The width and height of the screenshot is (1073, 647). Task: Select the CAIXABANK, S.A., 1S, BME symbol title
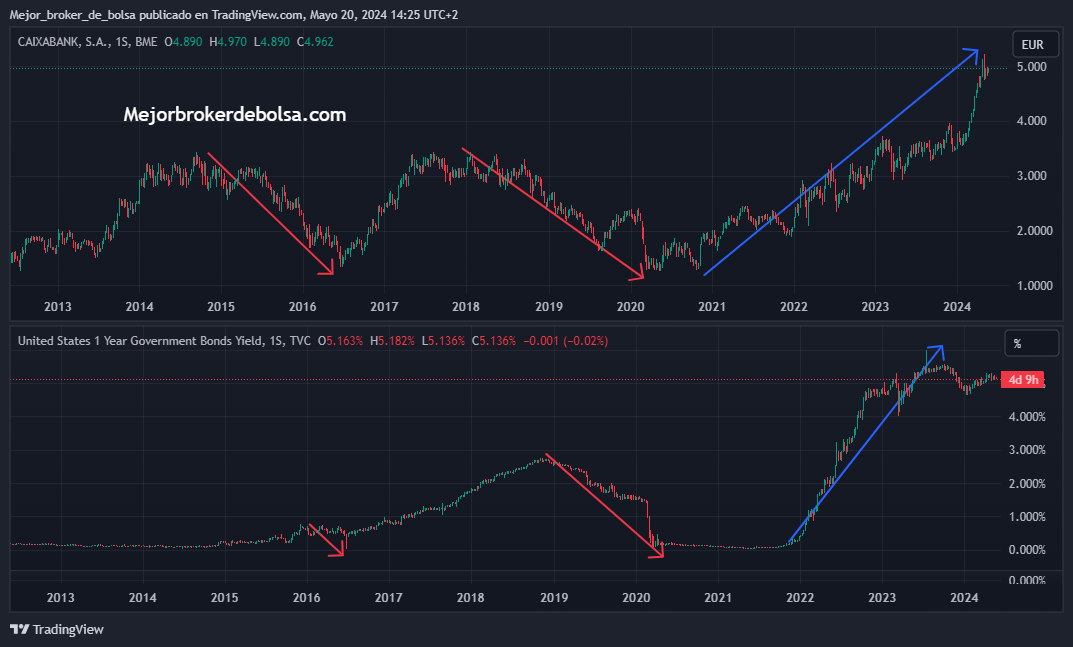(88, 42)
